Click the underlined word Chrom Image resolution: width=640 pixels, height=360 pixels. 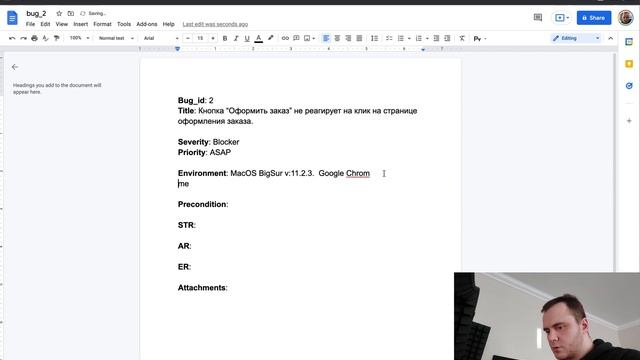point(358,173)
